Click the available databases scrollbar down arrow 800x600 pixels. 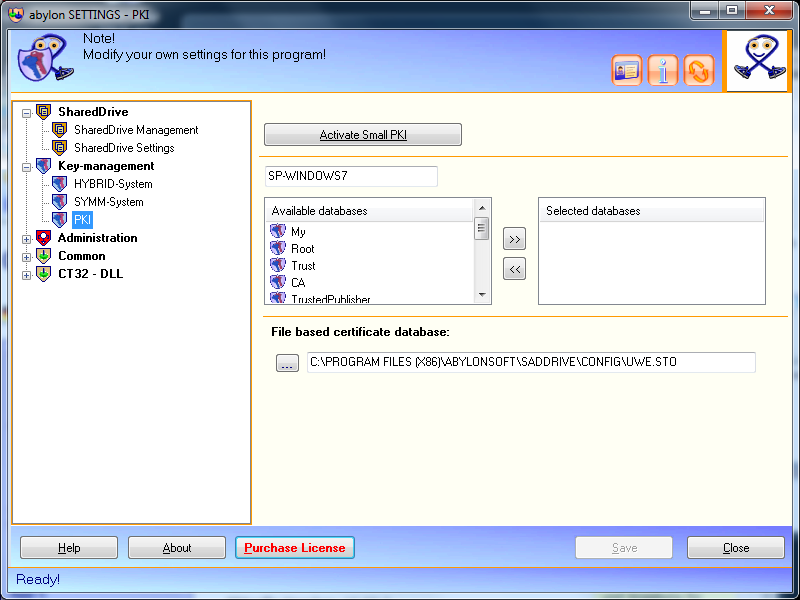point(482,295)
